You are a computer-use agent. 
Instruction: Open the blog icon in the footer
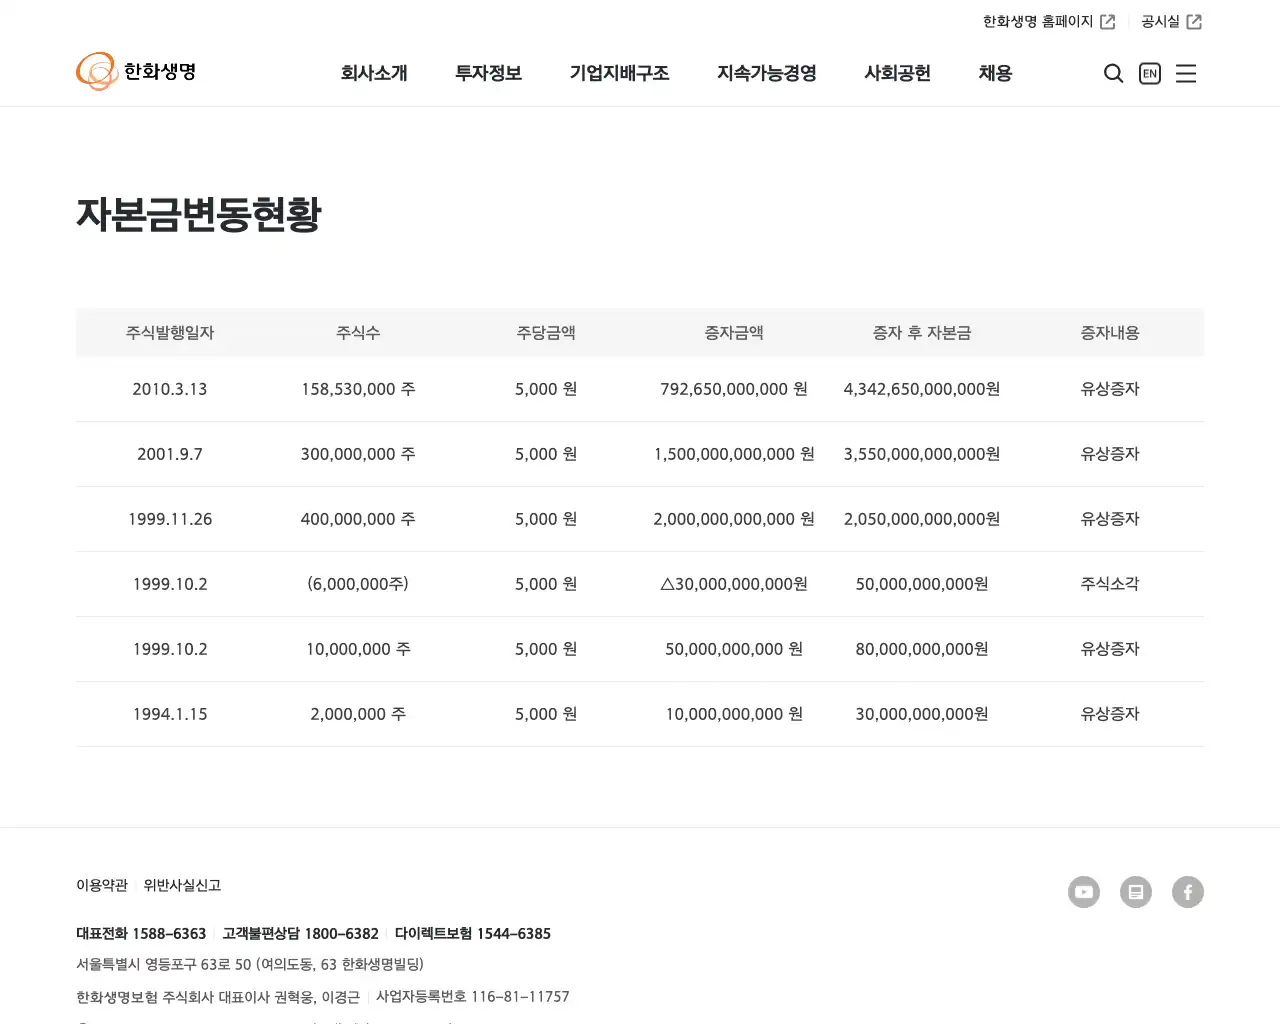1136,892
